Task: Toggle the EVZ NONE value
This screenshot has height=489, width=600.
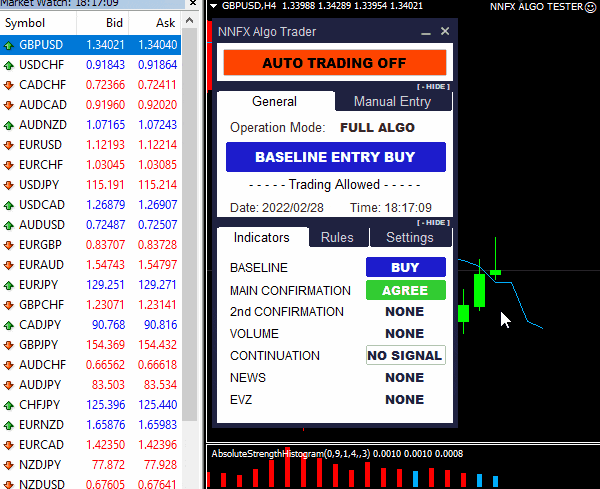Action: pos(404,399)
